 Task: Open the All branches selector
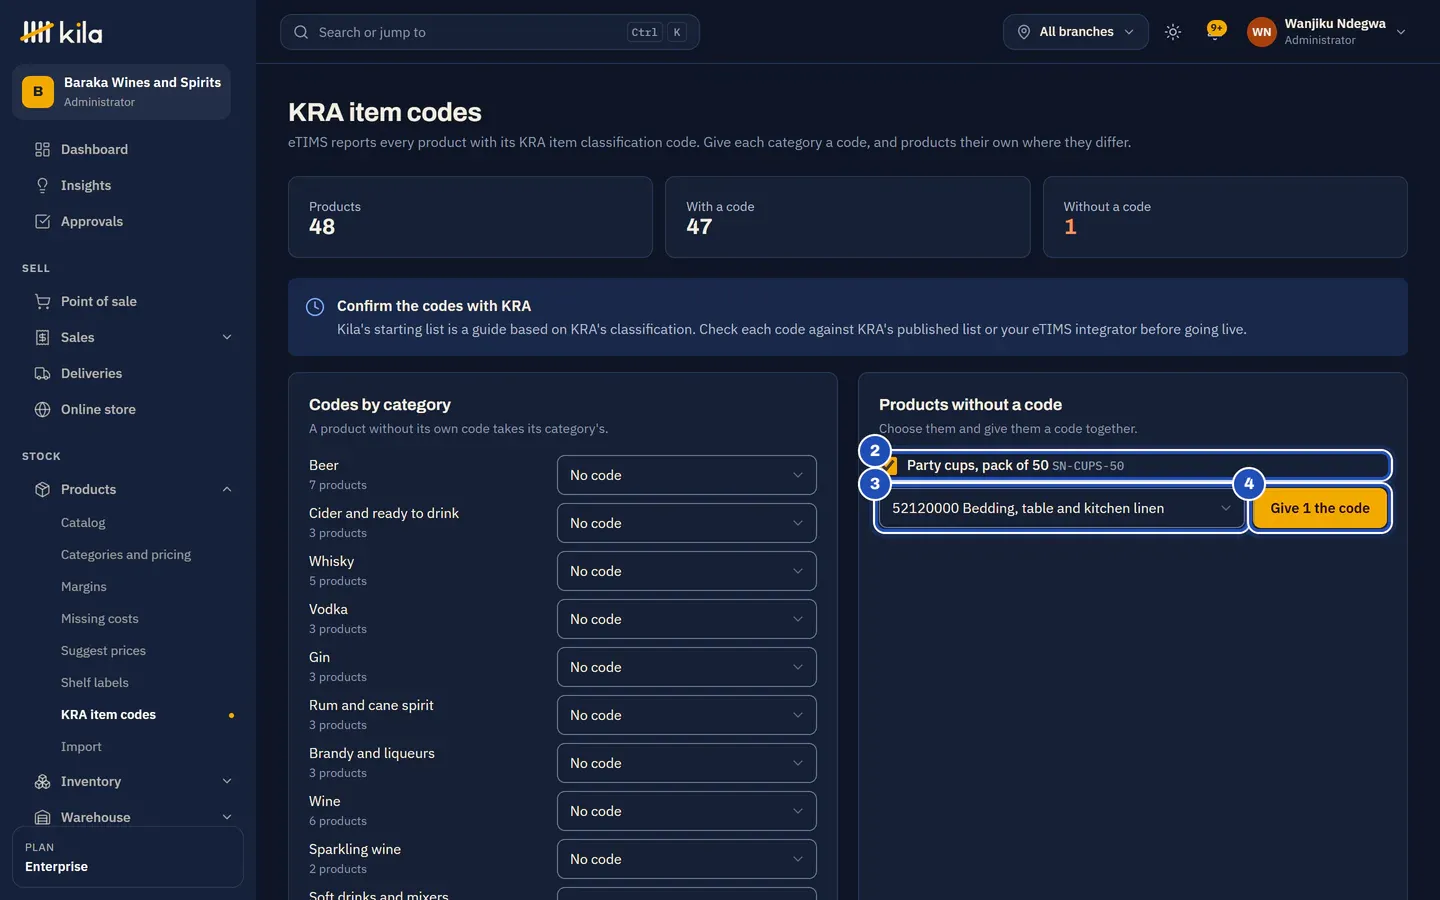point(1076,32)
